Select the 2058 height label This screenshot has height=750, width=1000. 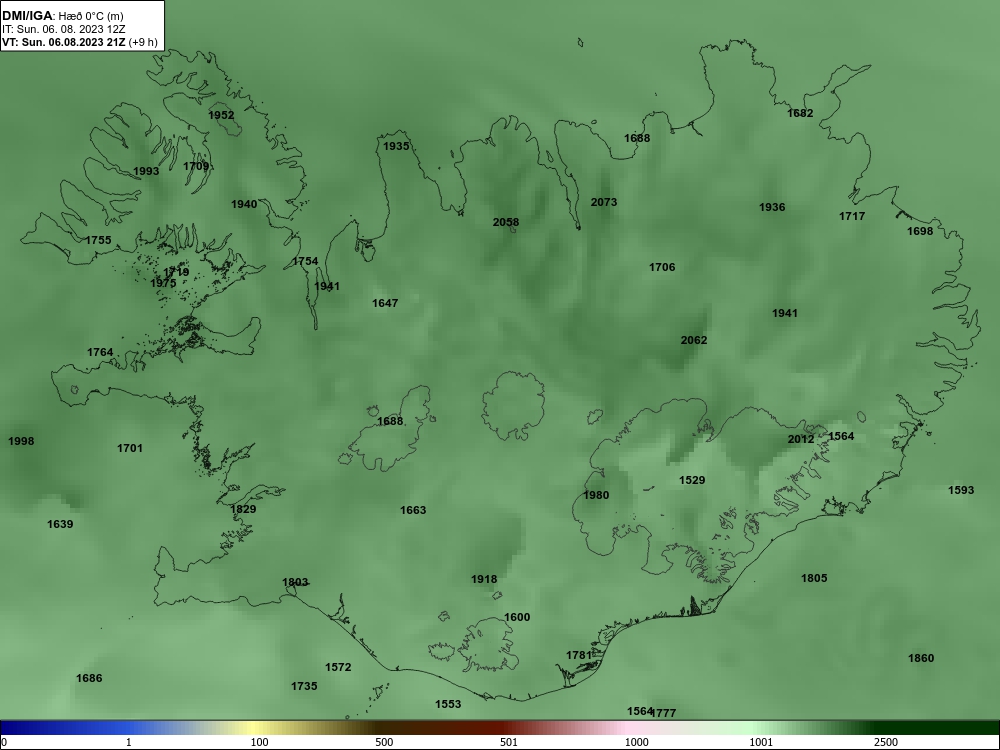[506, 222]
